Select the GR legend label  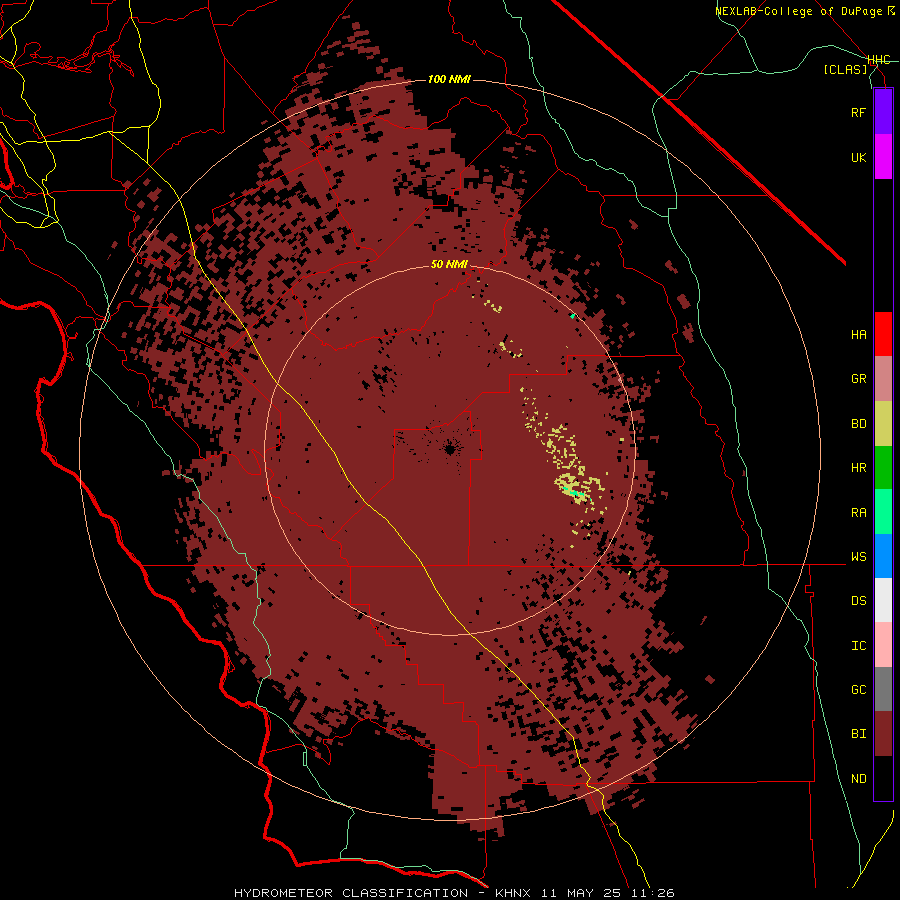coord(858,379)
